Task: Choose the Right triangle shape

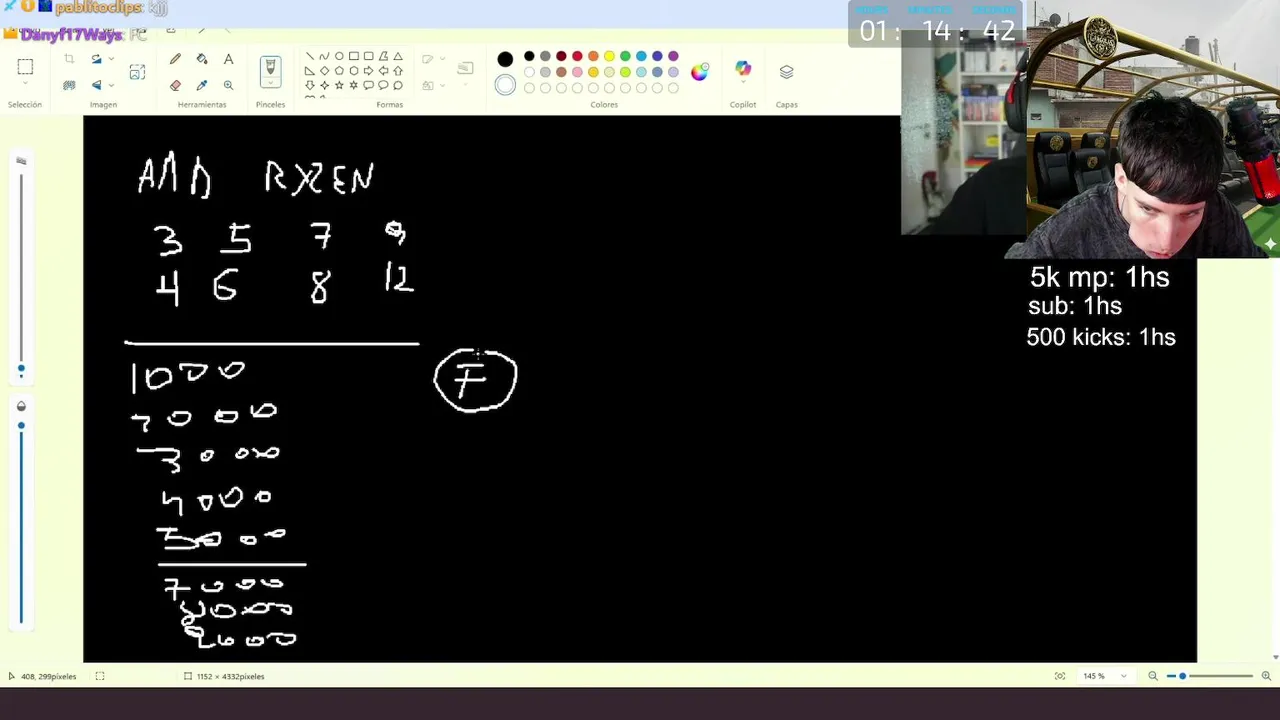Action: coord(310,71)
